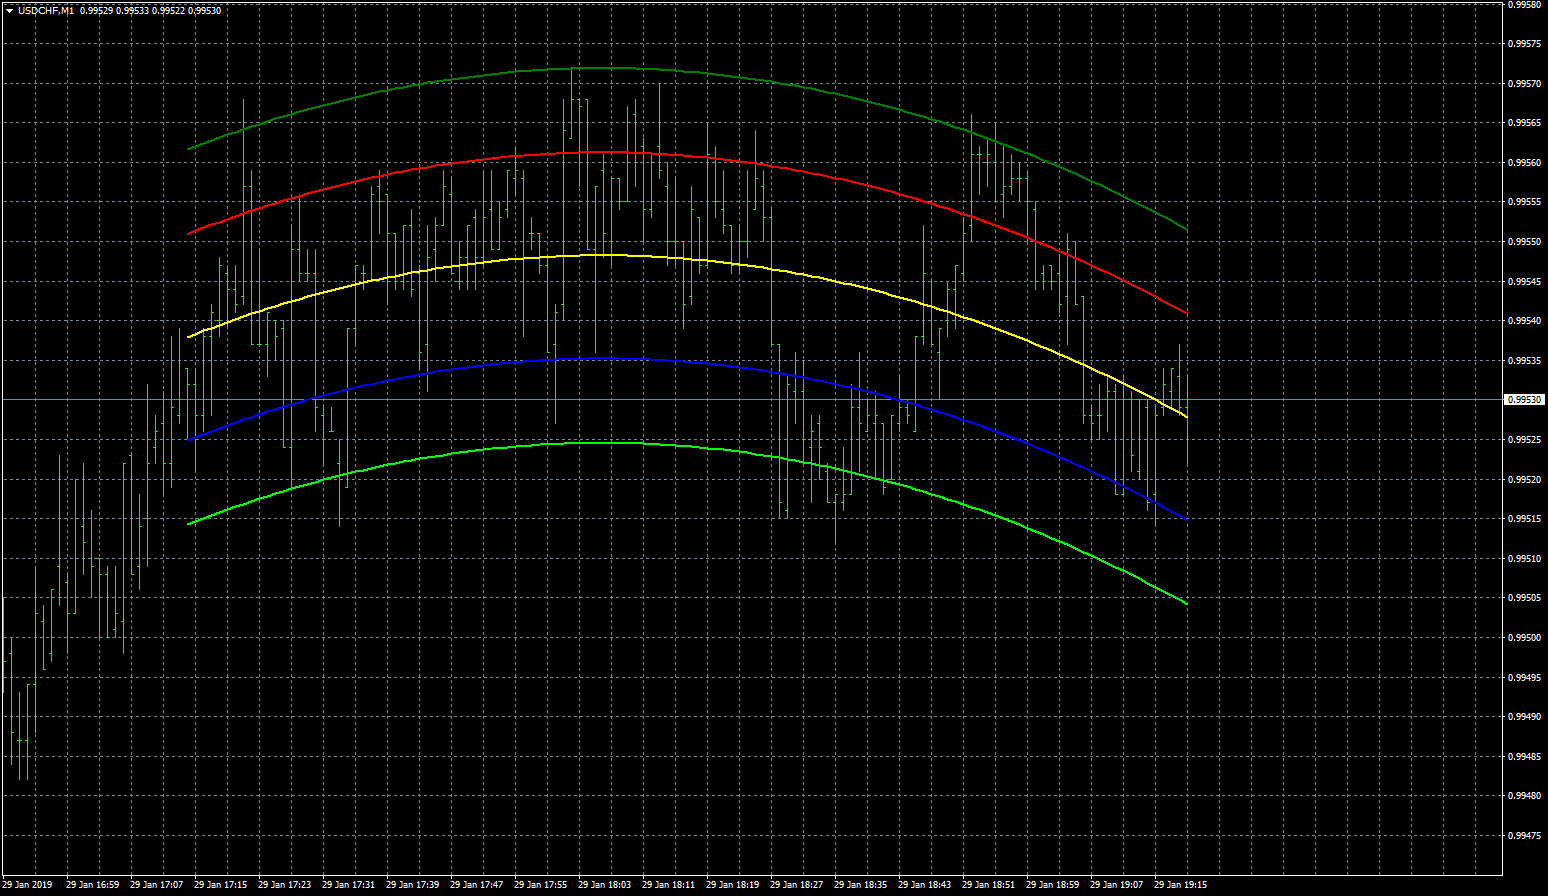This screenshot has width=1548, height=896.
Task: Click price axis label 0.99500
Action: (x=1524, y=638)
